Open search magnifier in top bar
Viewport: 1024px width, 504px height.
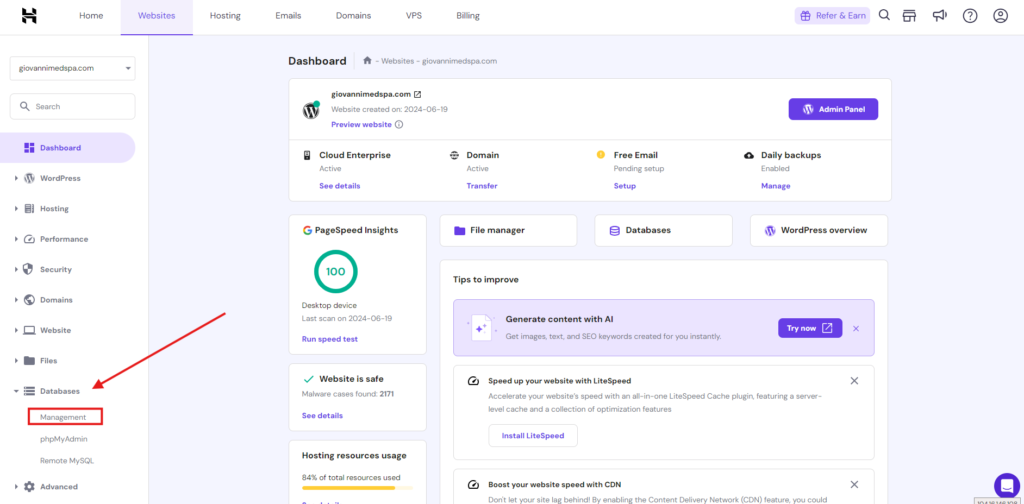(x=884, y=16)
